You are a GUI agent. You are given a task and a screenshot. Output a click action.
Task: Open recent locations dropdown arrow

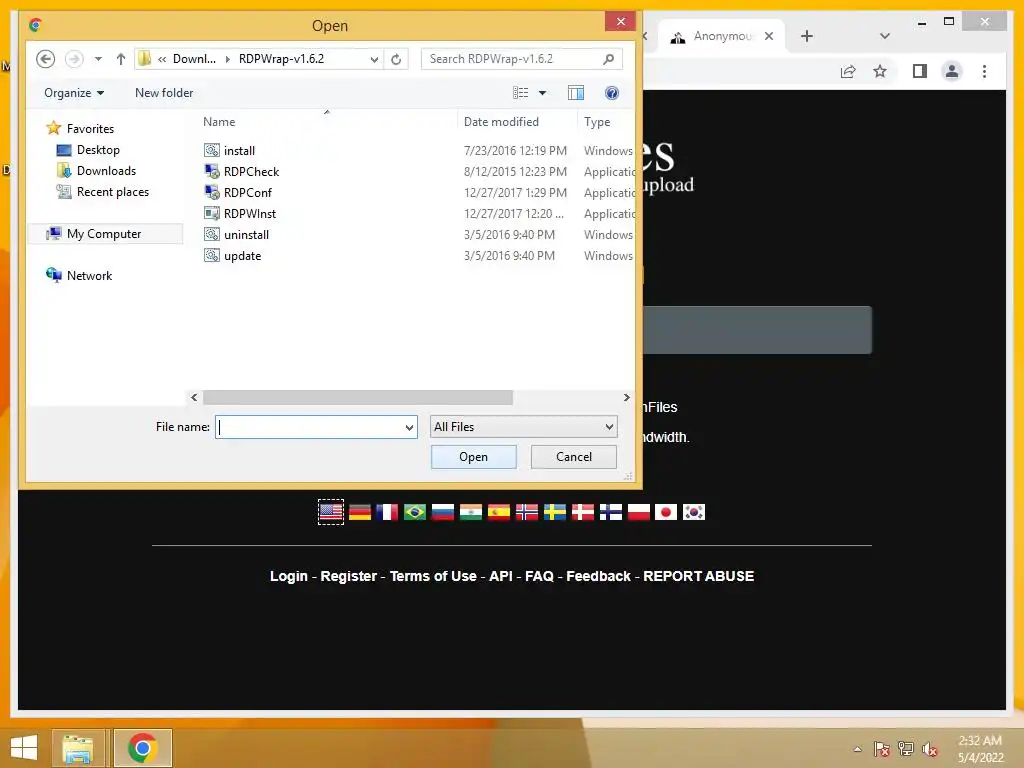click(98, 59)
